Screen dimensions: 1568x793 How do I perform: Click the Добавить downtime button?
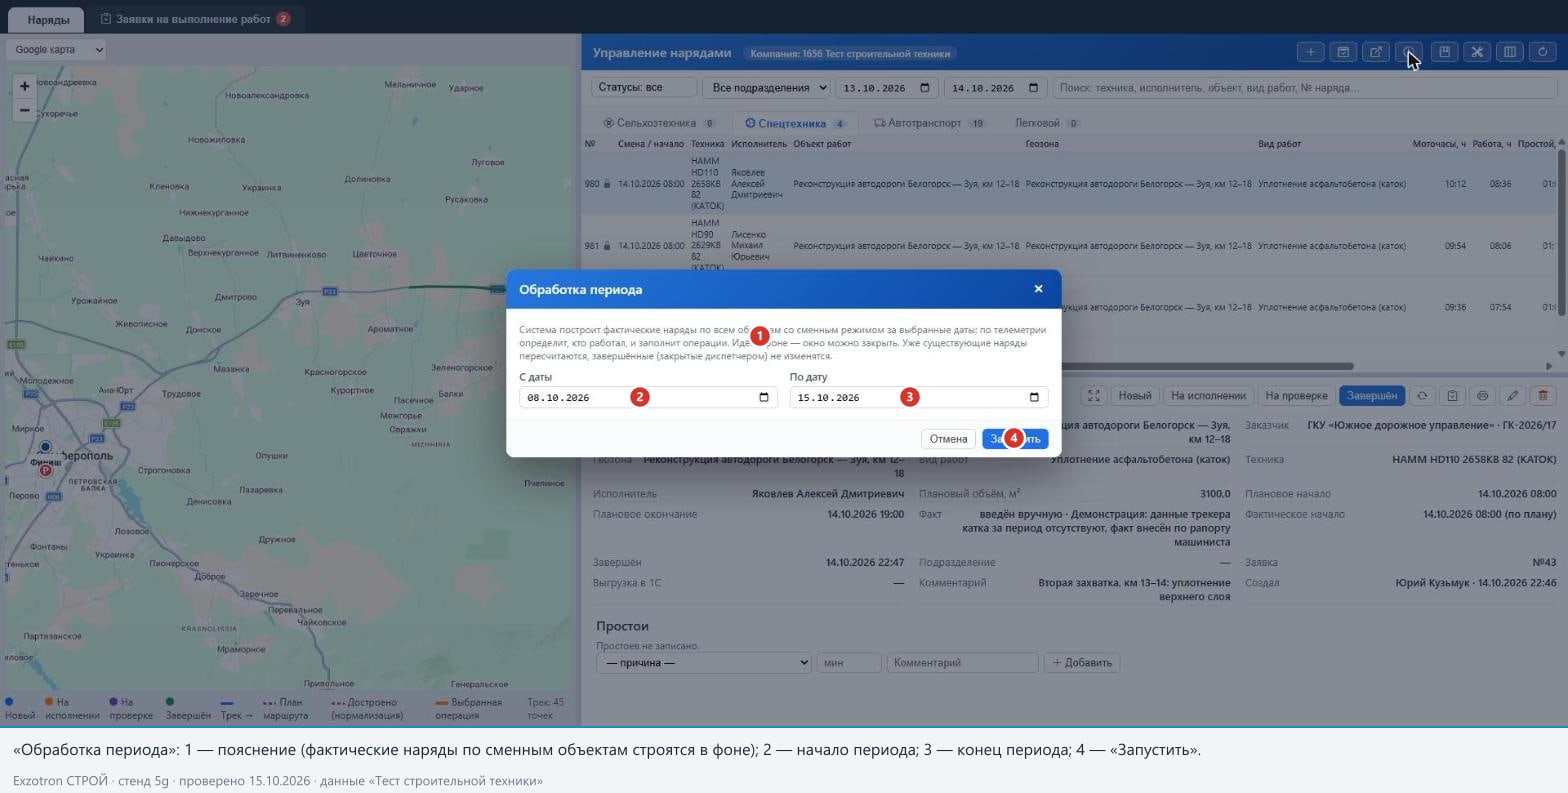1082,663
